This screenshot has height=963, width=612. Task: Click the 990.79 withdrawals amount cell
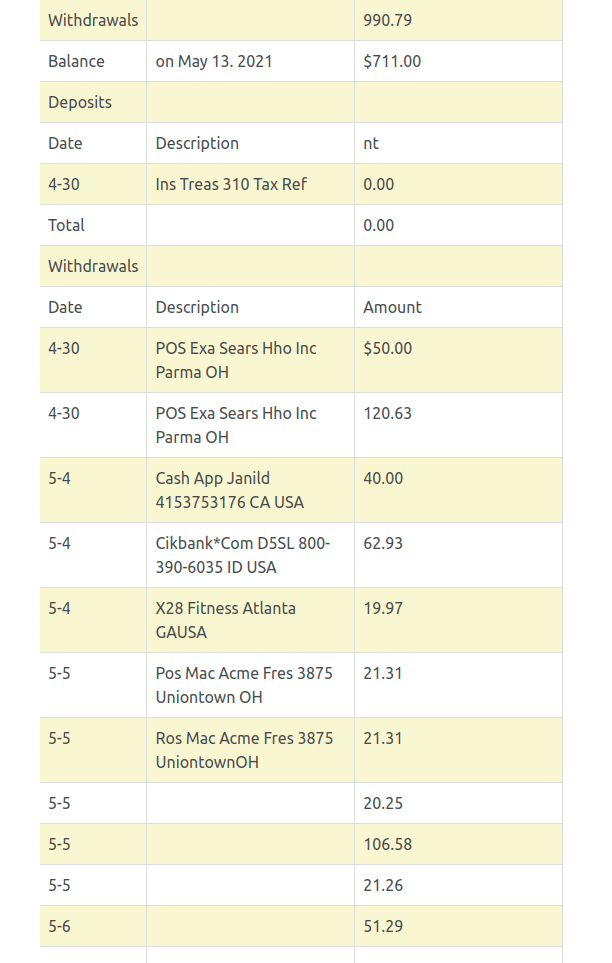pyautogui.click(x=388, y=20)
